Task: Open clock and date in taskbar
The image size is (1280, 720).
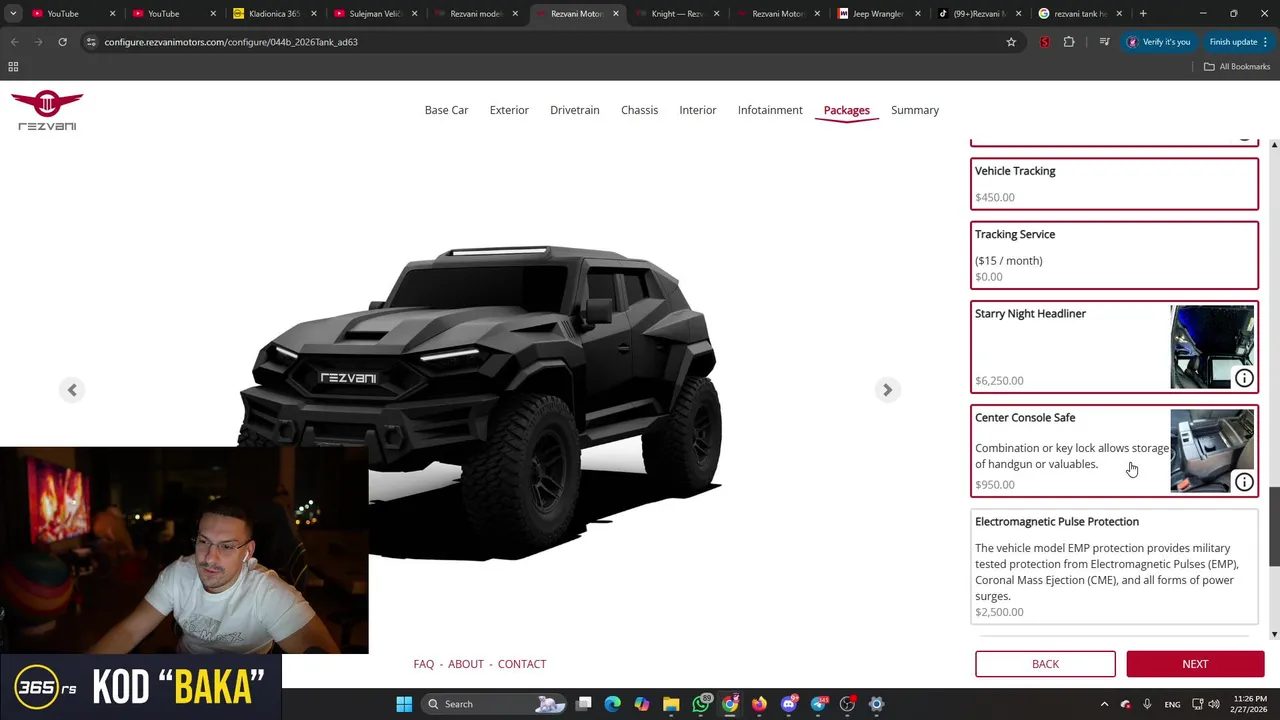Action: 1250,704
